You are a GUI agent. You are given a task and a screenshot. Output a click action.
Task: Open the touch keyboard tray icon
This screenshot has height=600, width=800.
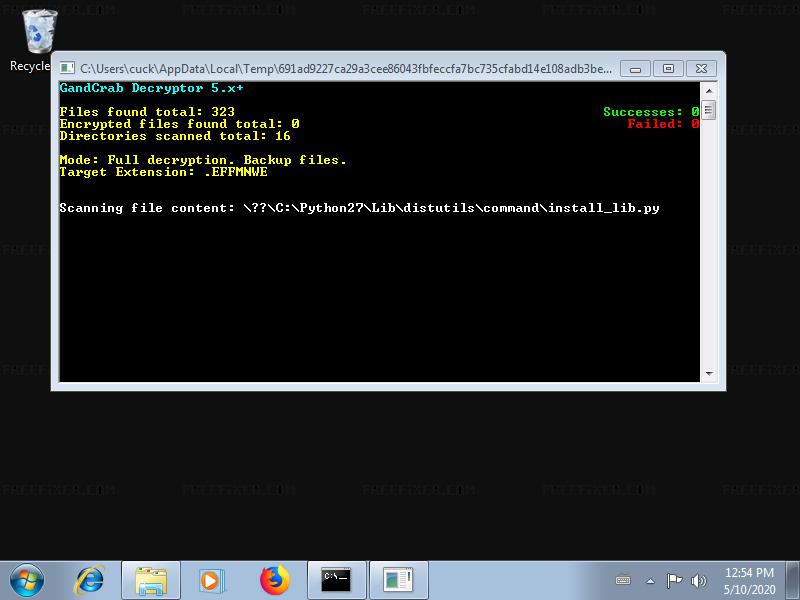(623, 581)
